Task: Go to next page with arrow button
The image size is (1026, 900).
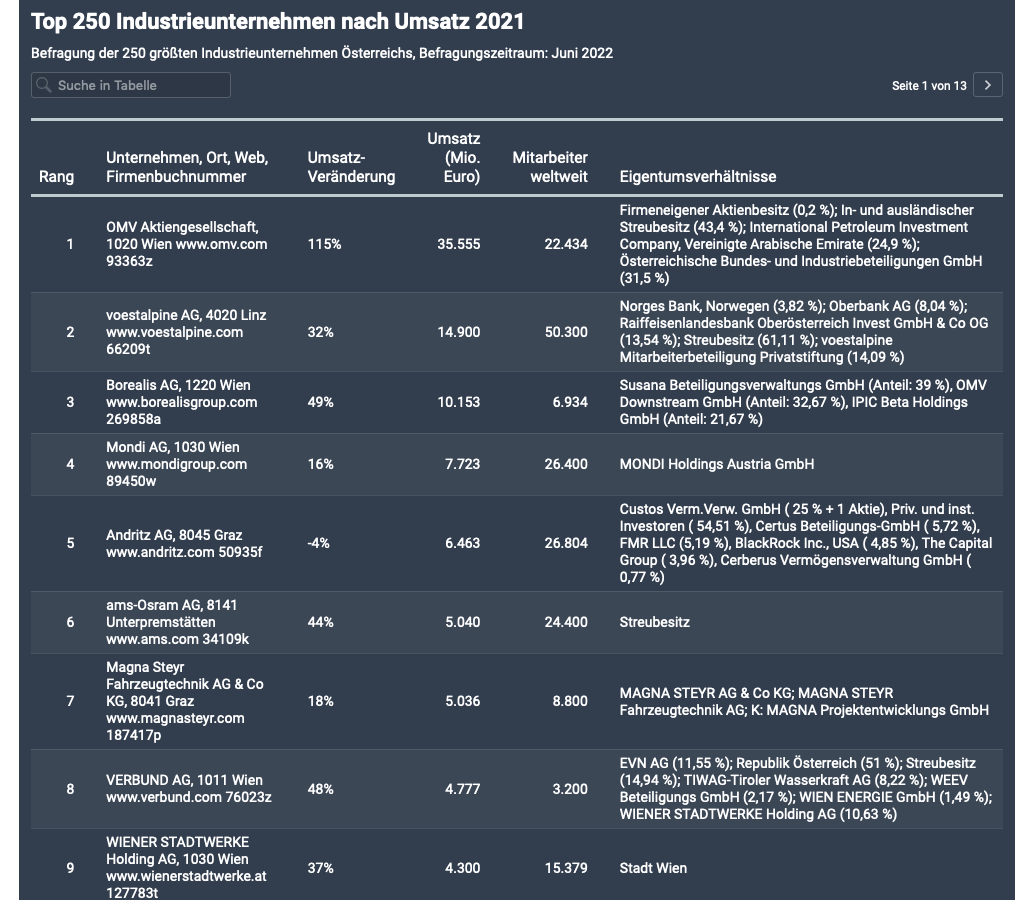Action: click(x=987, y=85)
